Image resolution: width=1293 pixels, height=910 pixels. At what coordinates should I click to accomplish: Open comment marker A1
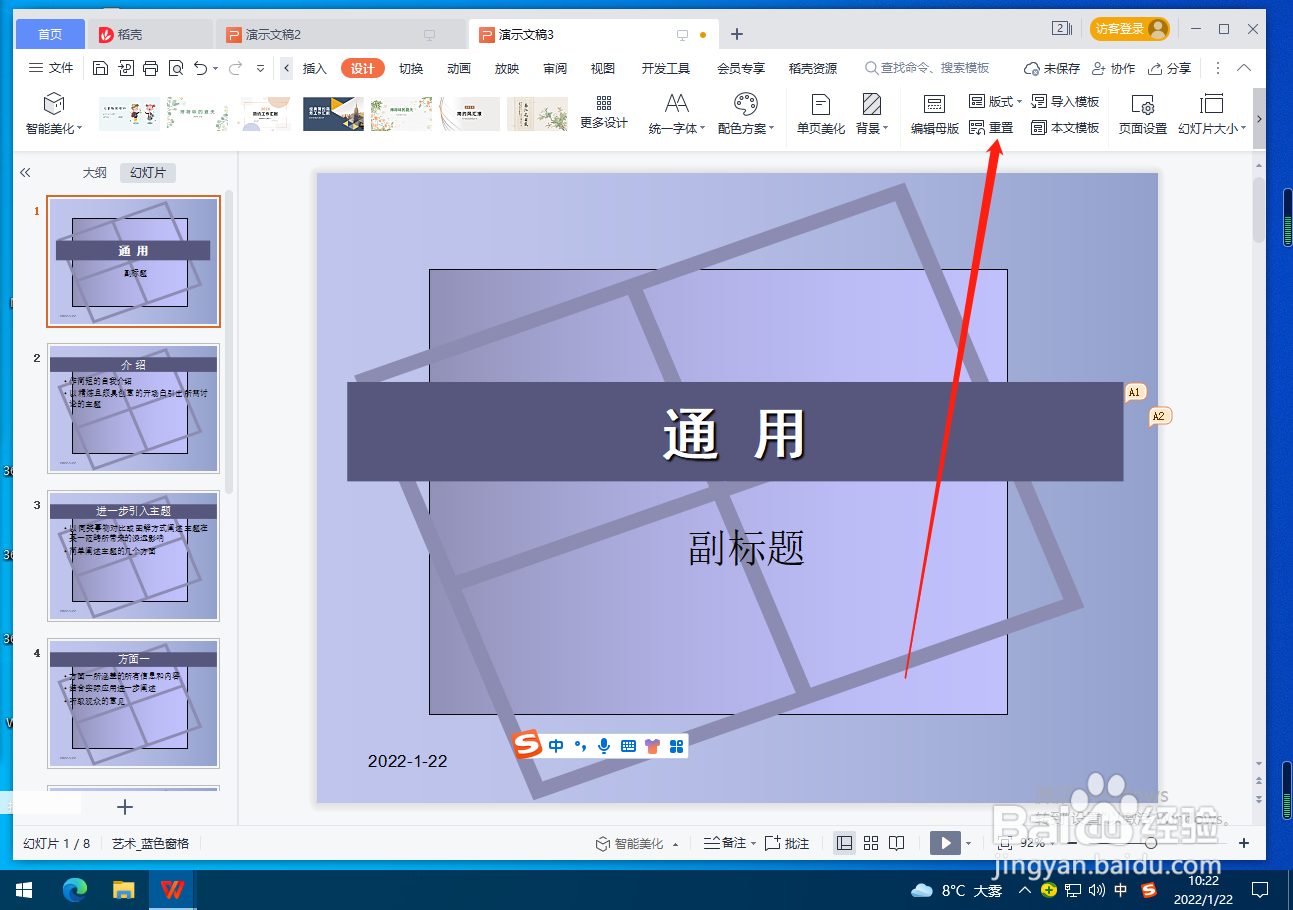[1134, 392]
